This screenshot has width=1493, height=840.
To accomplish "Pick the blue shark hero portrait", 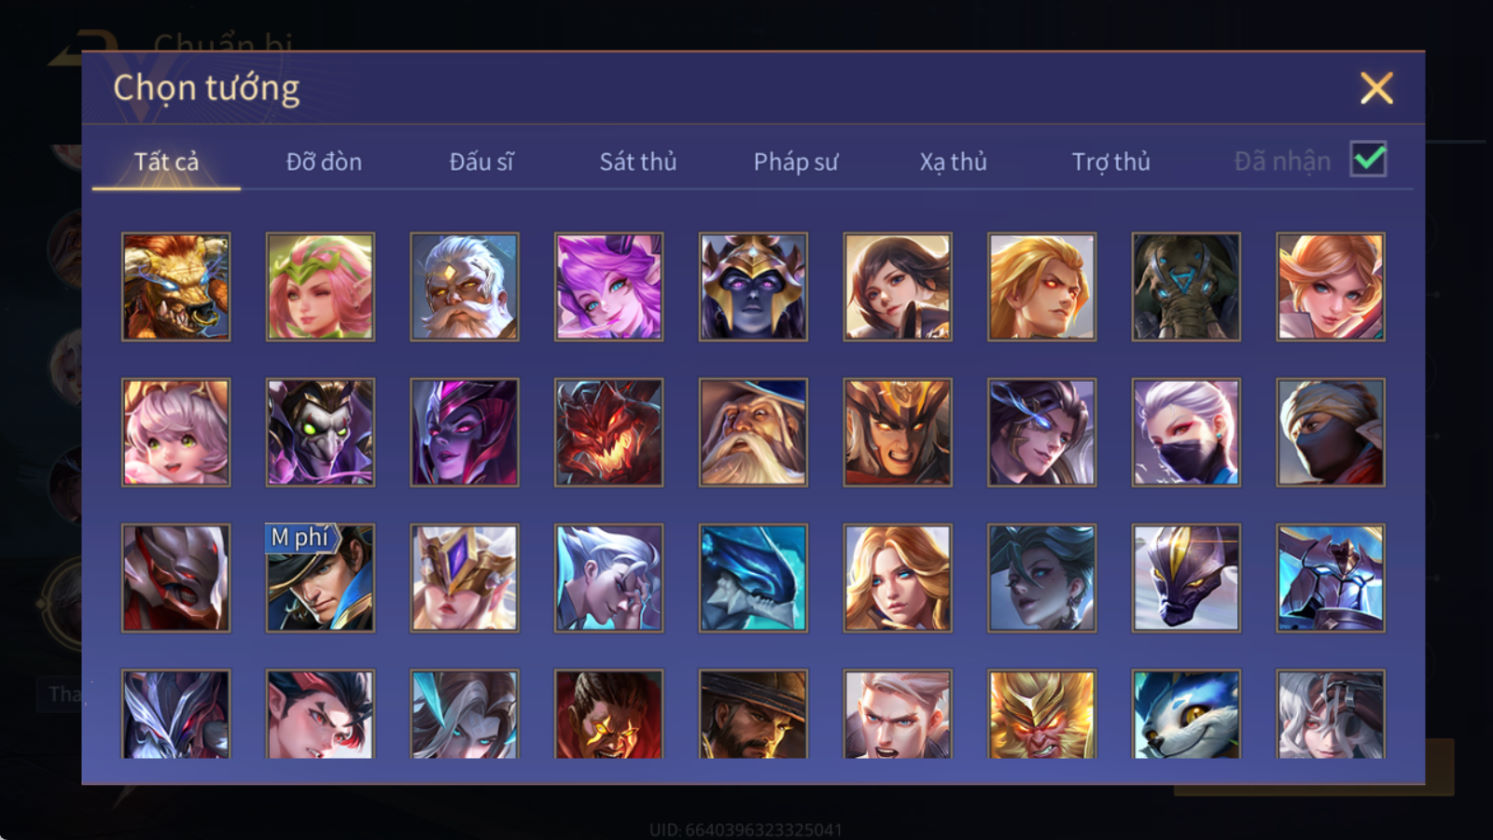I will [x=753, y=578].
